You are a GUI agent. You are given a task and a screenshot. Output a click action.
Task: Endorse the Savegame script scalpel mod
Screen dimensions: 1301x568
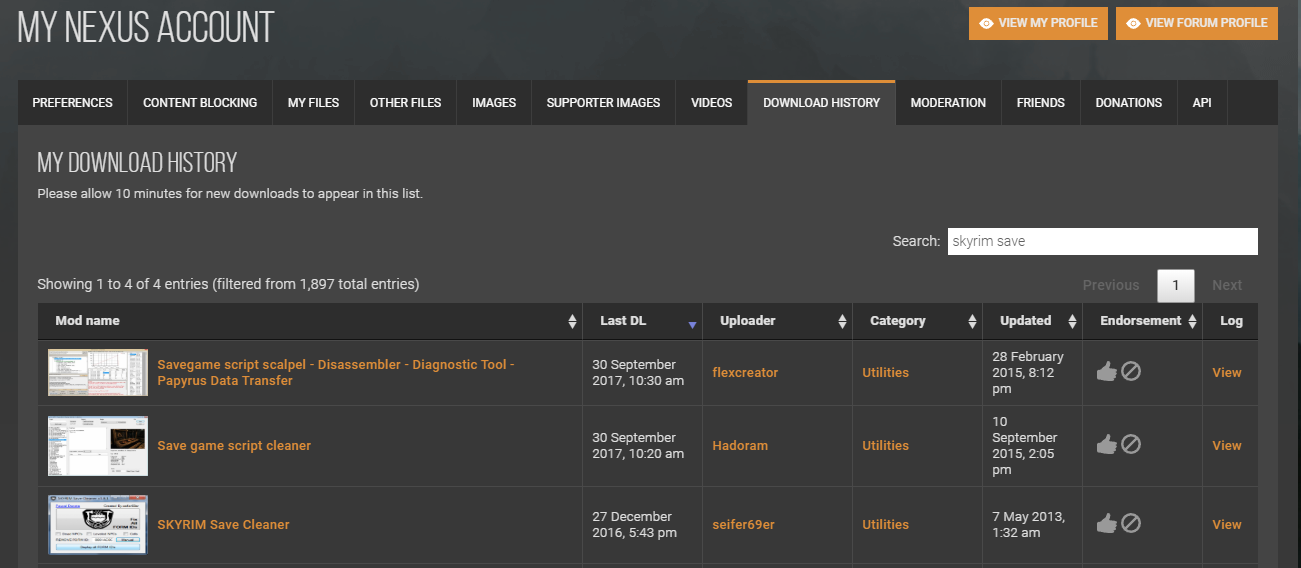(1106, 372)
